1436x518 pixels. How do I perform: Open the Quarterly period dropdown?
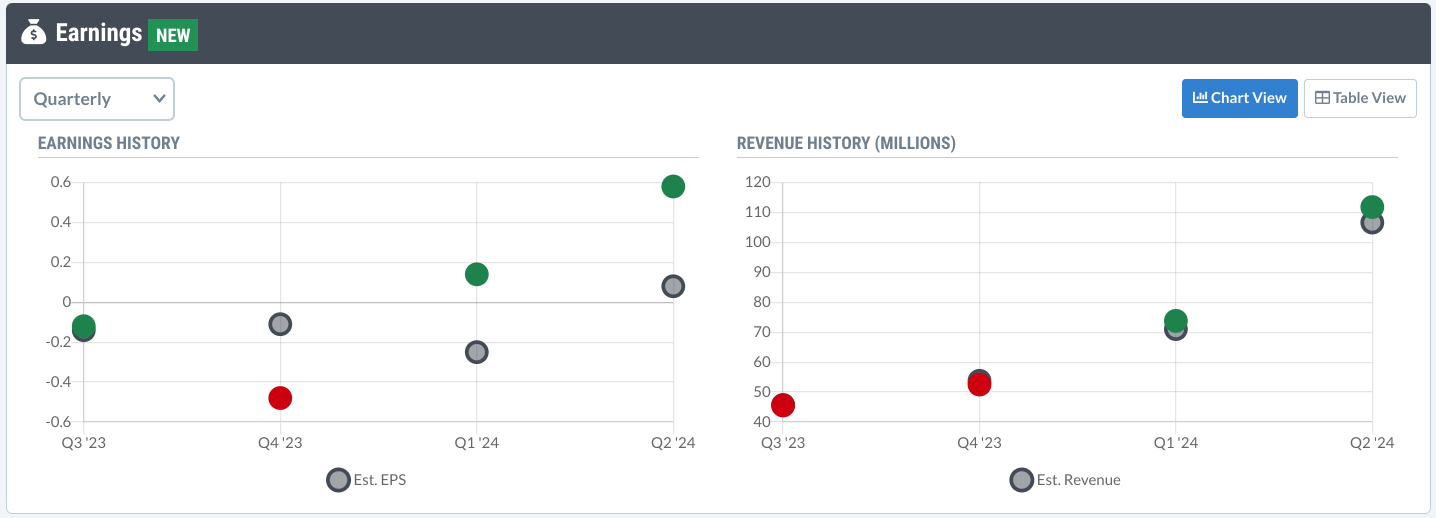pos(97,99)
